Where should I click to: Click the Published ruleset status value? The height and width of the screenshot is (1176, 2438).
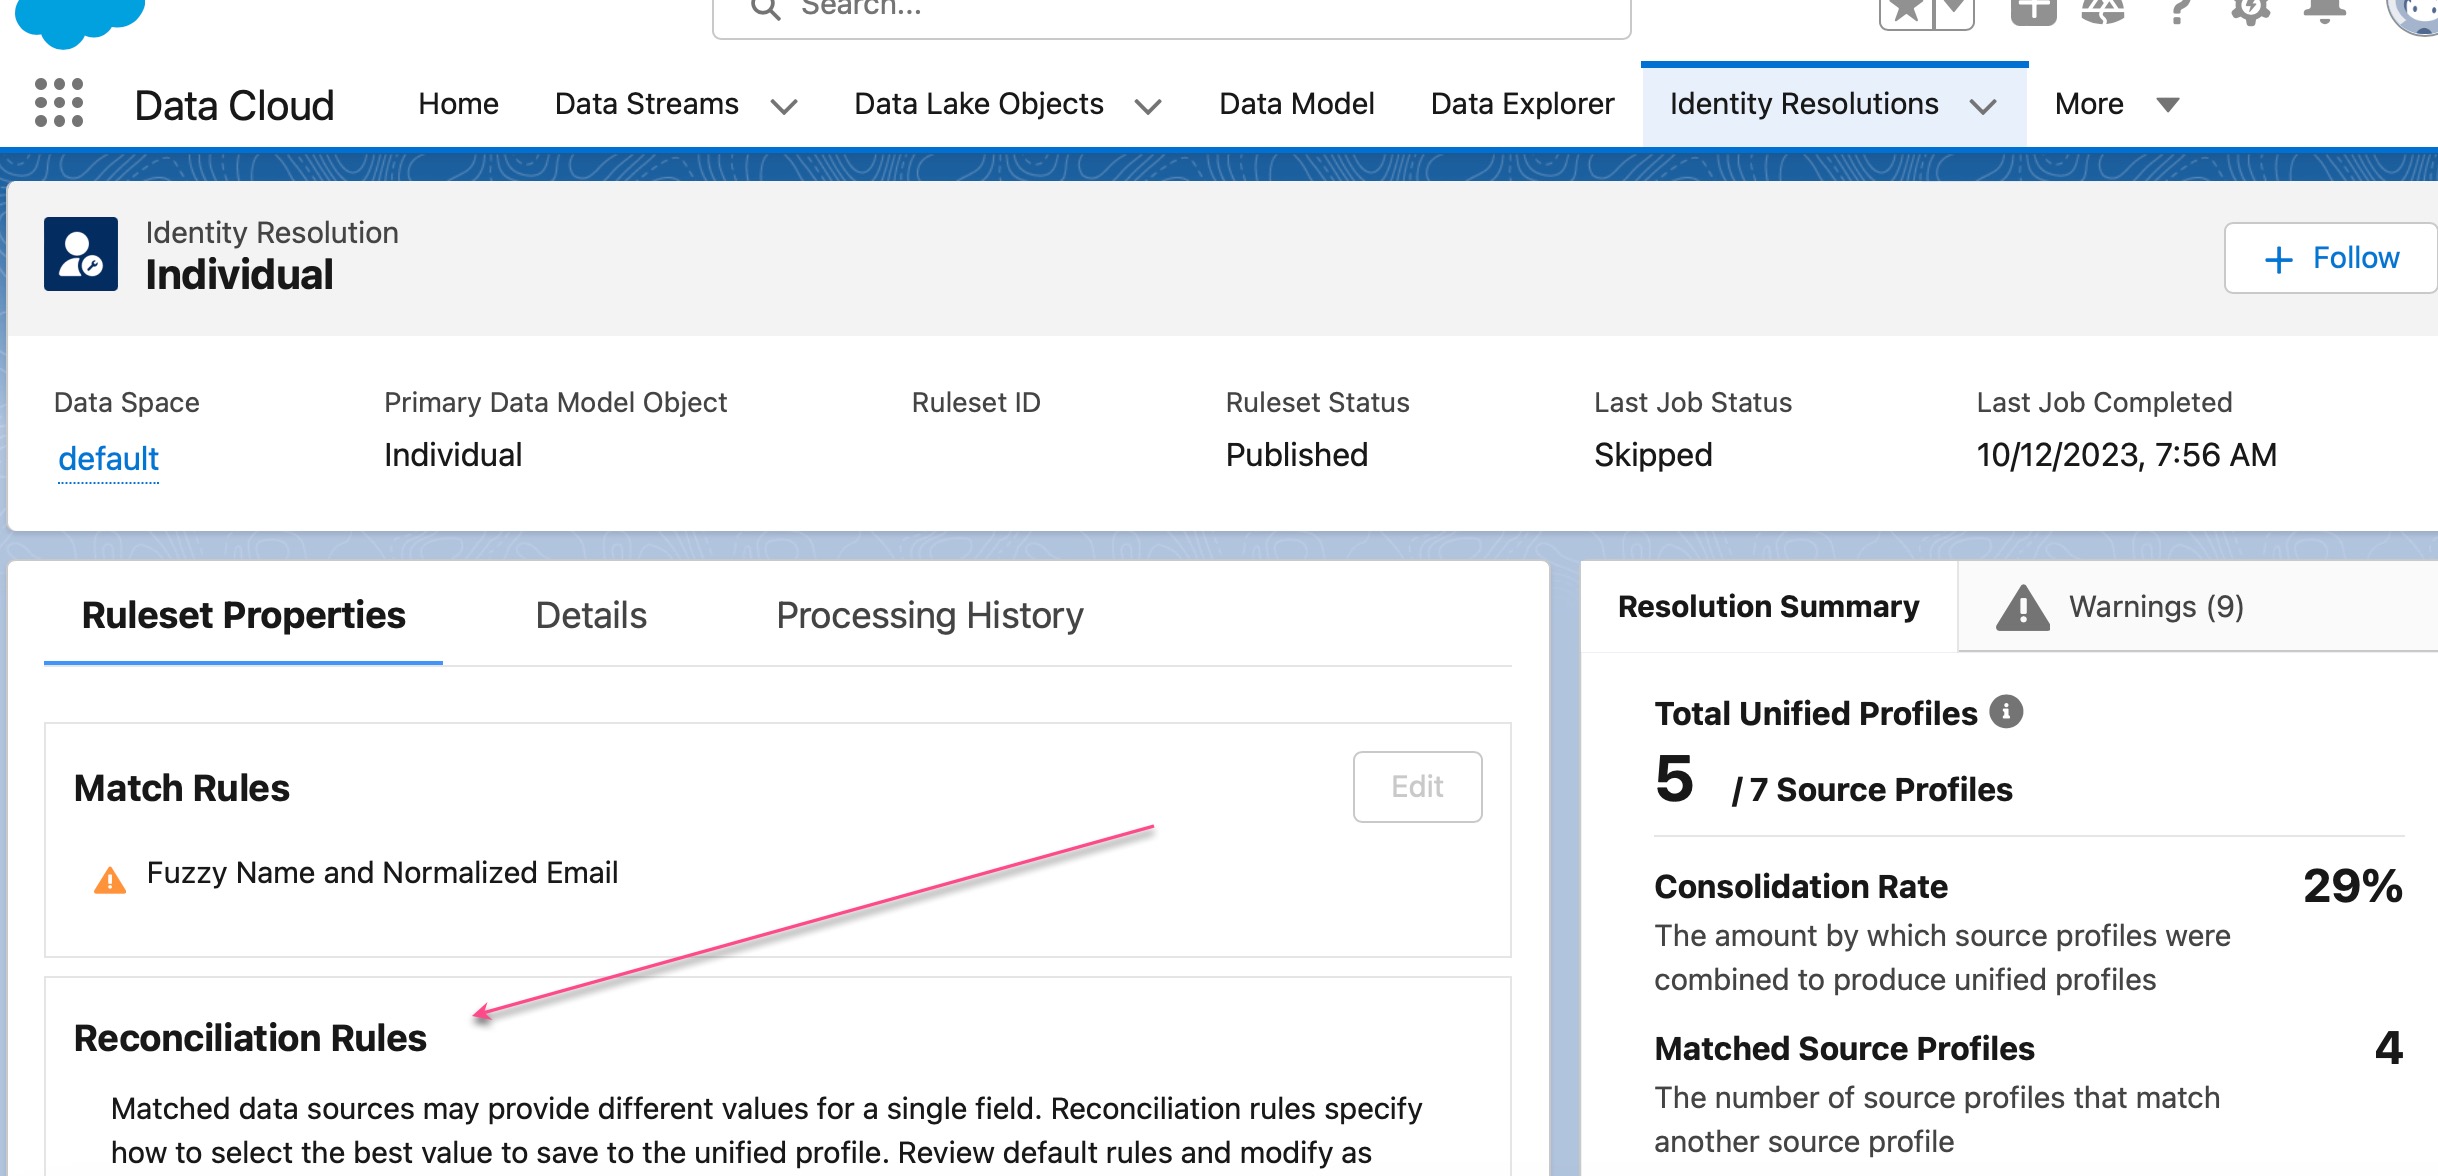click(1296, 455)
